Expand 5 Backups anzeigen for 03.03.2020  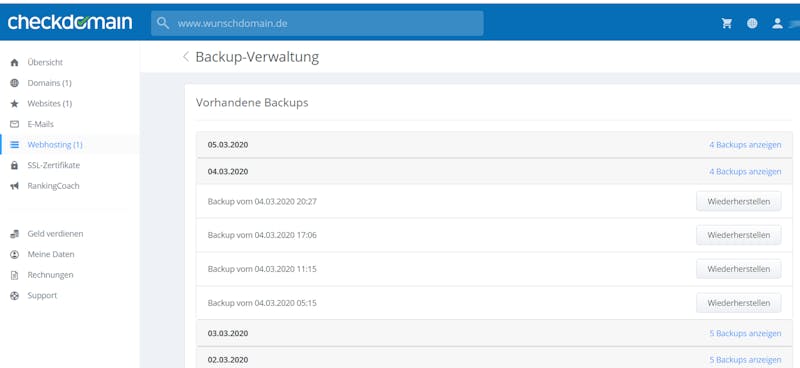[745, 333]
